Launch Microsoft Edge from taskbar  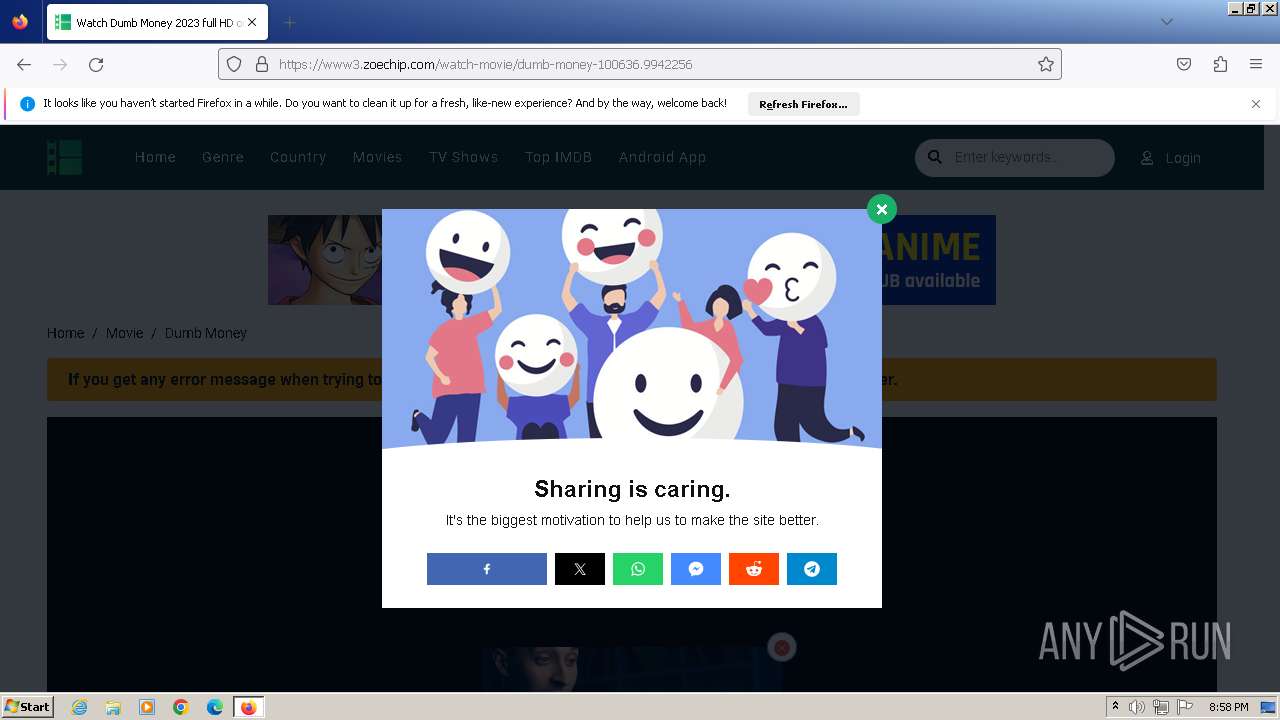point(215,707)
